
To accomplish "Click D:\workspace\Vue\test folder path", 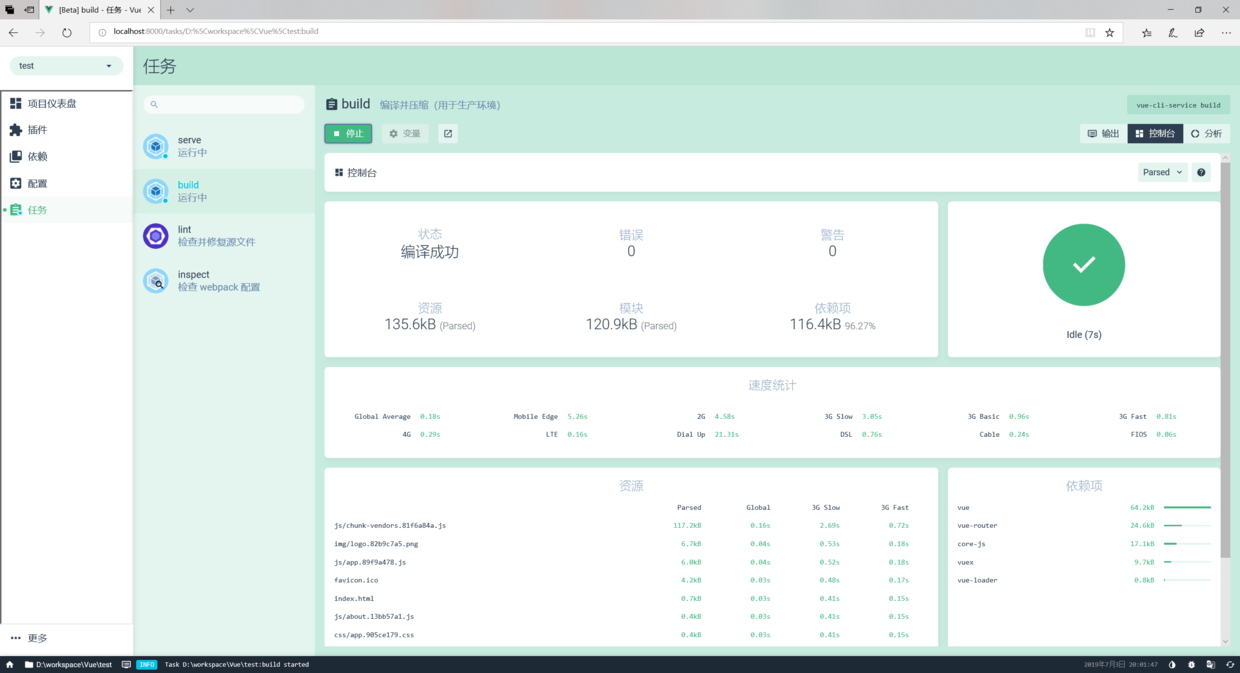I will point(68,664).
